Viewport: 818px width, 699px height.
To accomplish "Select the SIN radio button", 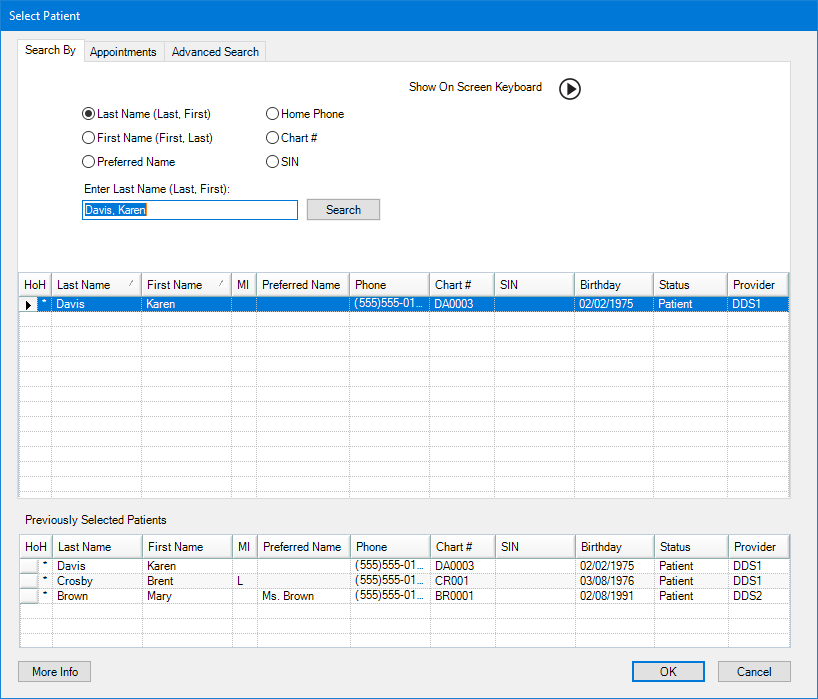I will (272, 162).
